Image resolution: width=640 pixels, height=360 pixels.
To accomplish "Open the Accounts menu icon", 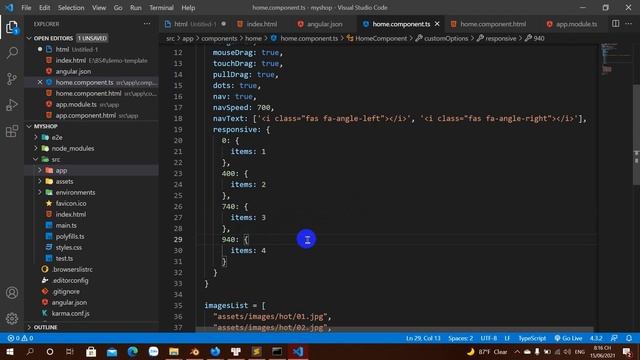I will (x=12, y=293).
